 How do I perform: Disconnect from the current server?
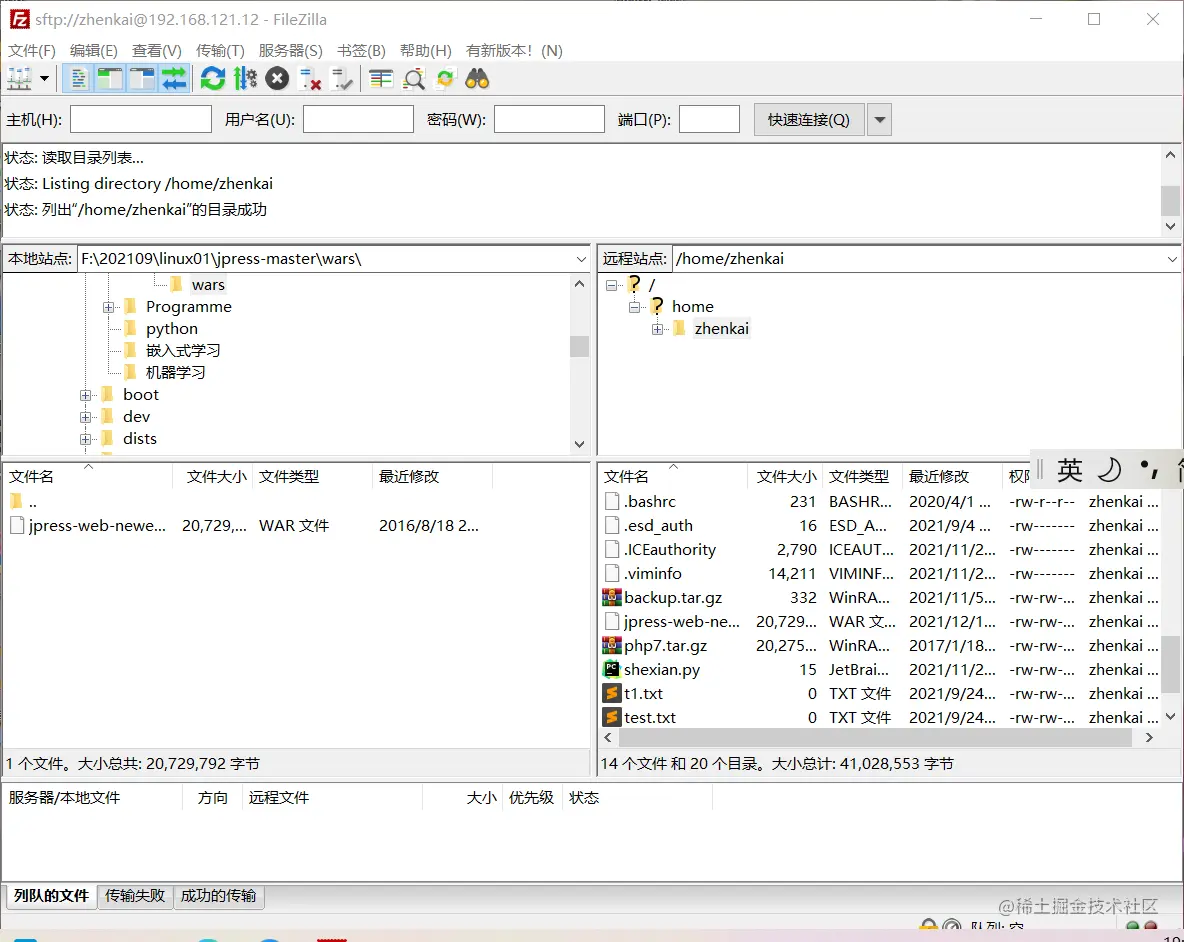tap(310, 78)
